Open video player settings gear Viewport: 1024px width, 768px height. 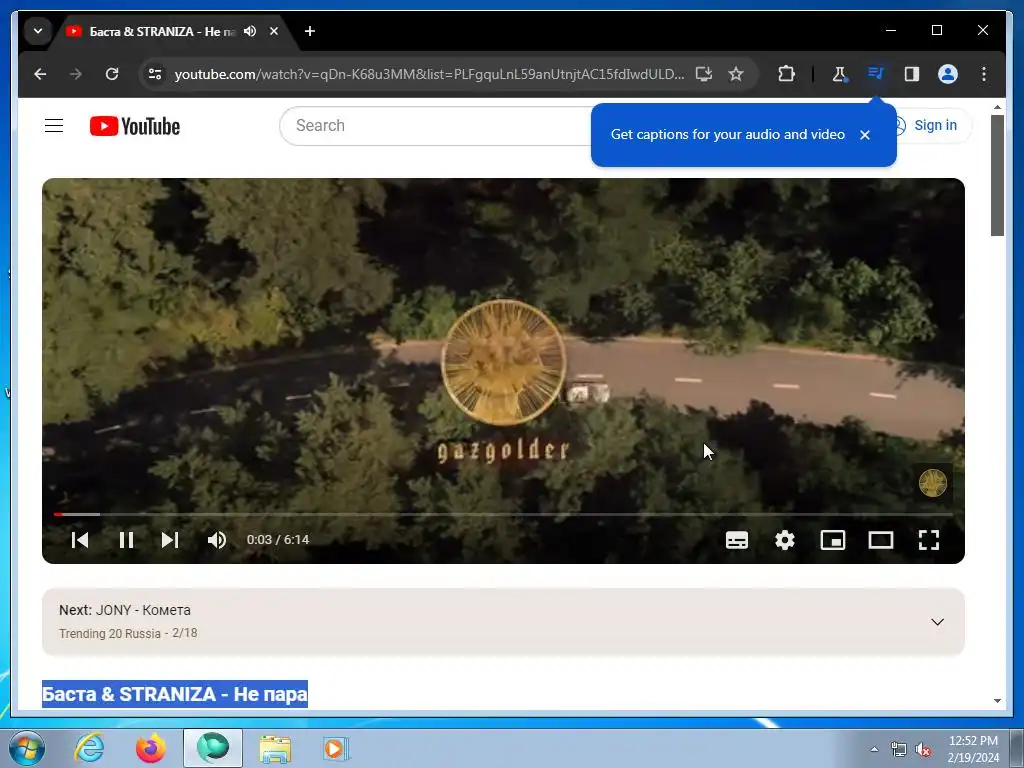pyautogui.click(x=784, y=540)
